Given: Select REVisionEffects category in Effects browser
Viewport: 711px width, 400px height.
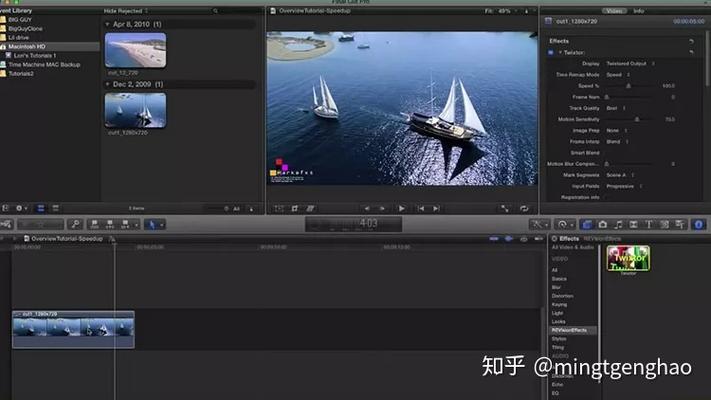Looking at the screenshot, I should coord(572,330).
